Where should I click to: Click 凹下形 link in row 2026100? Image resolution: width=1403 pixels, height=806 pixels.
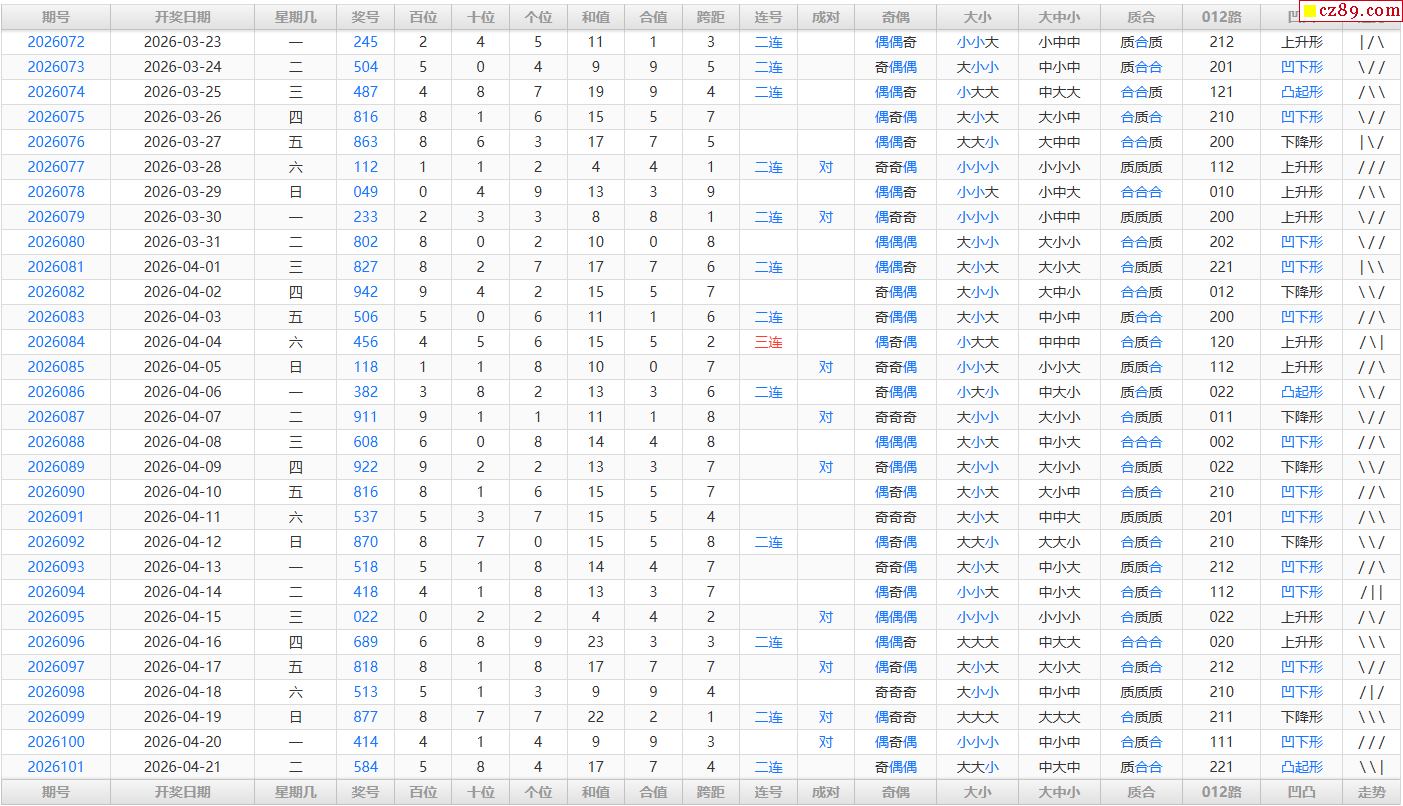click(1301, 742)
